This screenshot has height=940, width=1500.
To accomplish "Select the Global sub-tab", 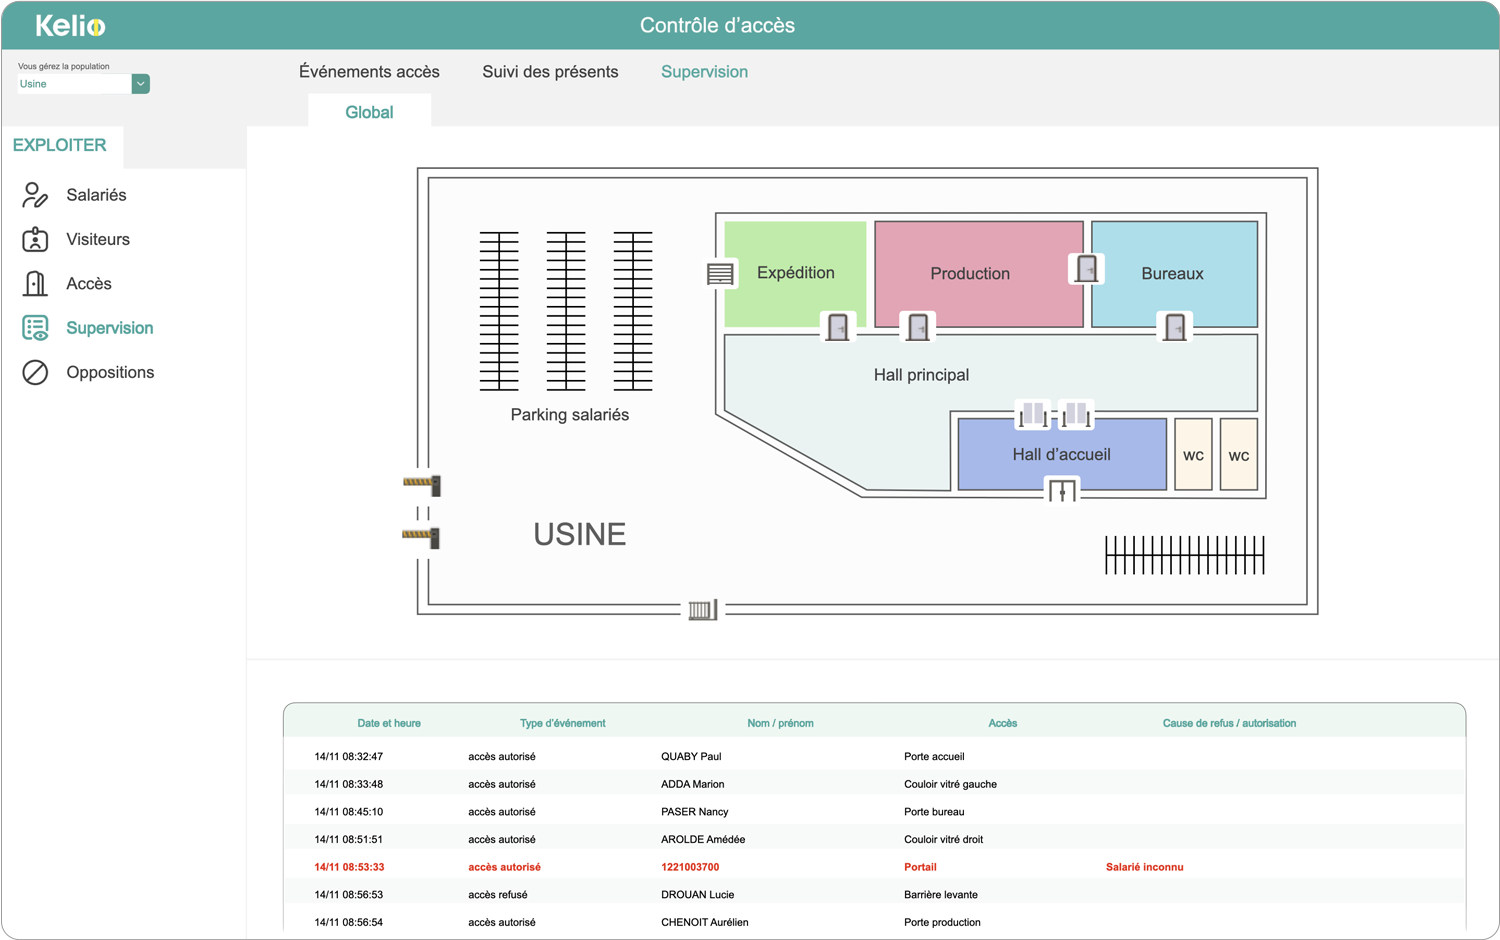I will click(369, 112).
